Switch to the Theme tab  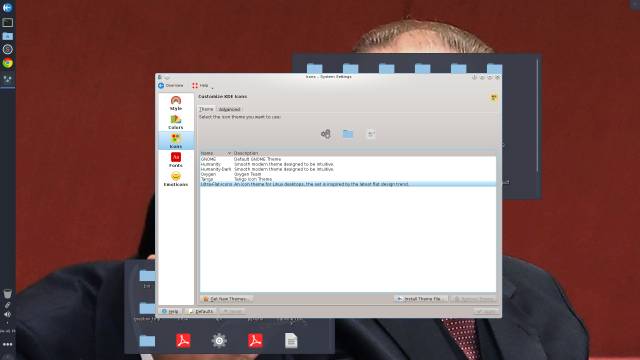click(x=206, y=109)
